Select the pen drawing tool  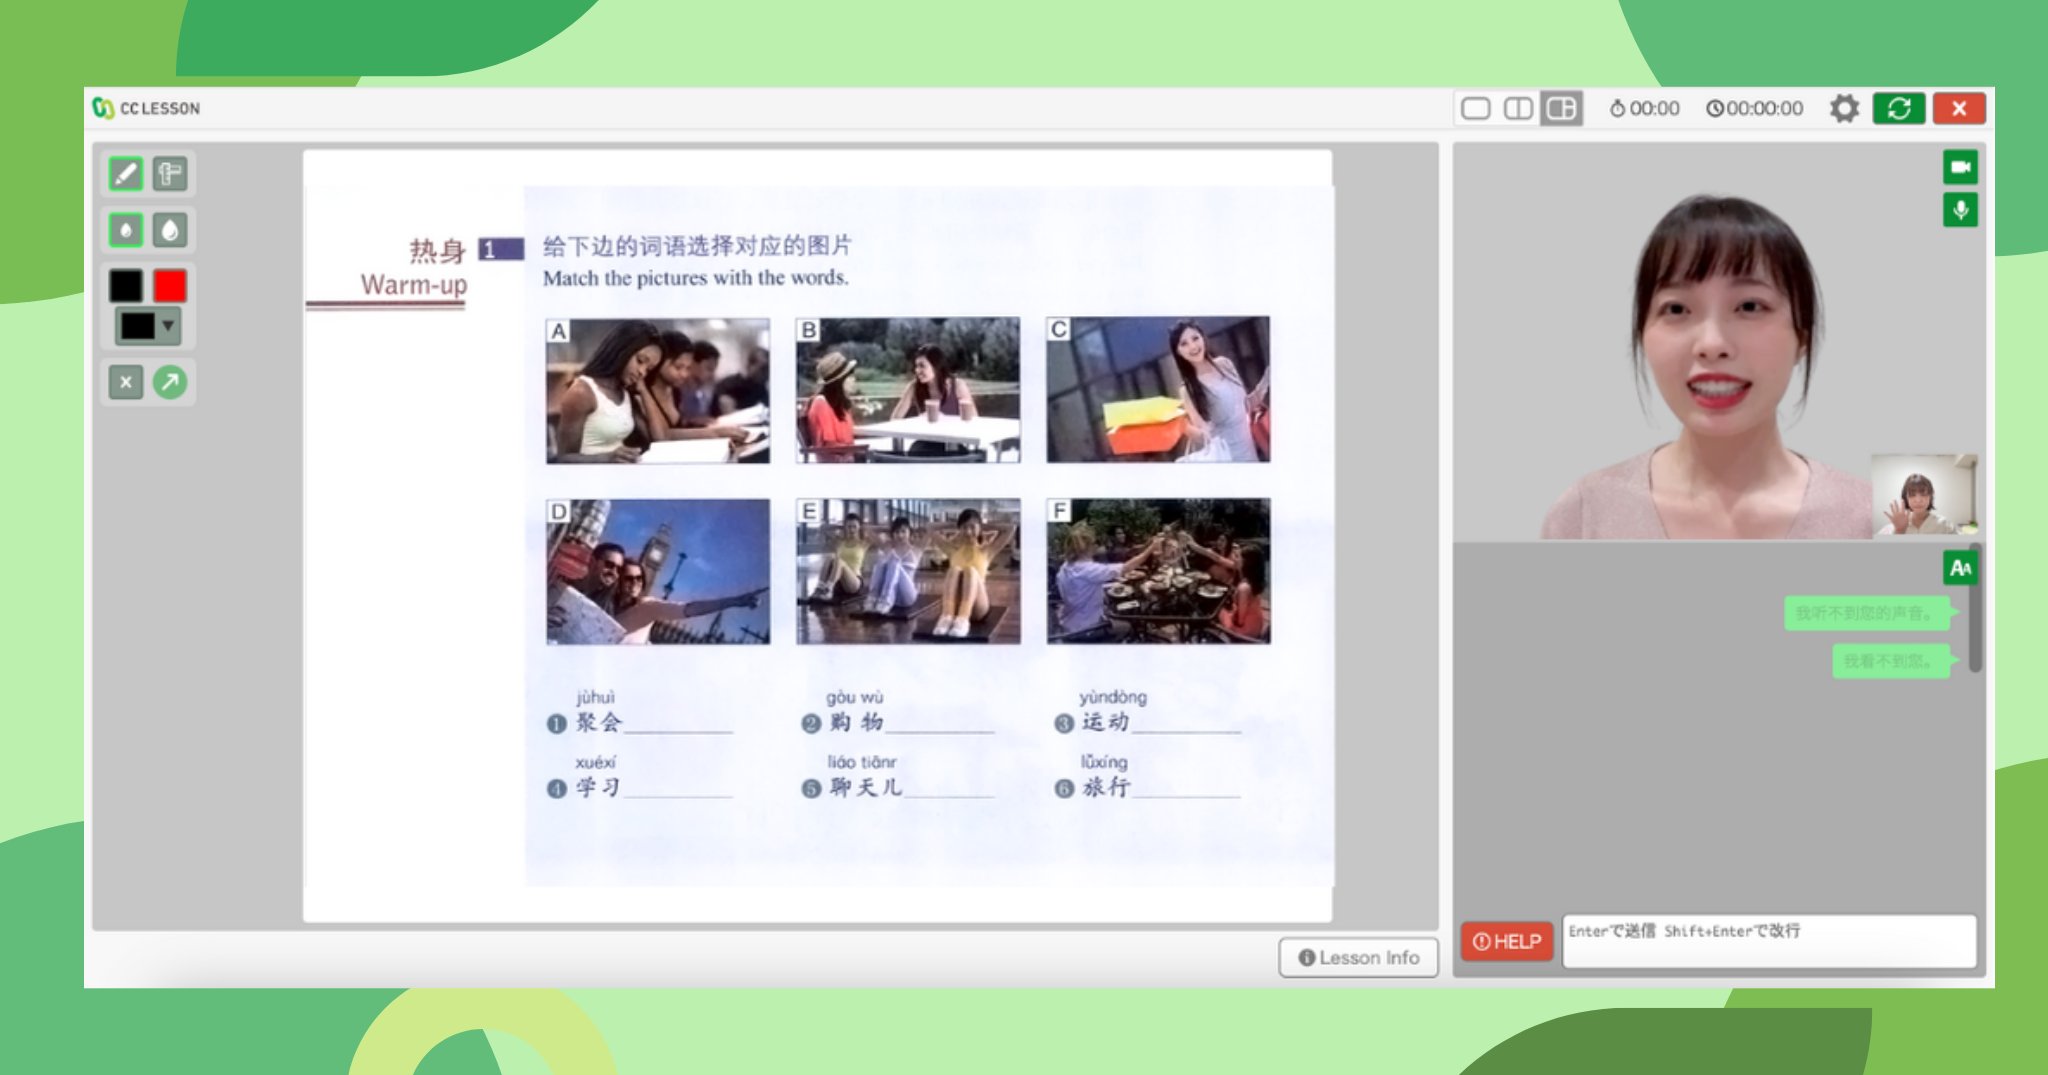pyautogui.click(x=126, y=174)
